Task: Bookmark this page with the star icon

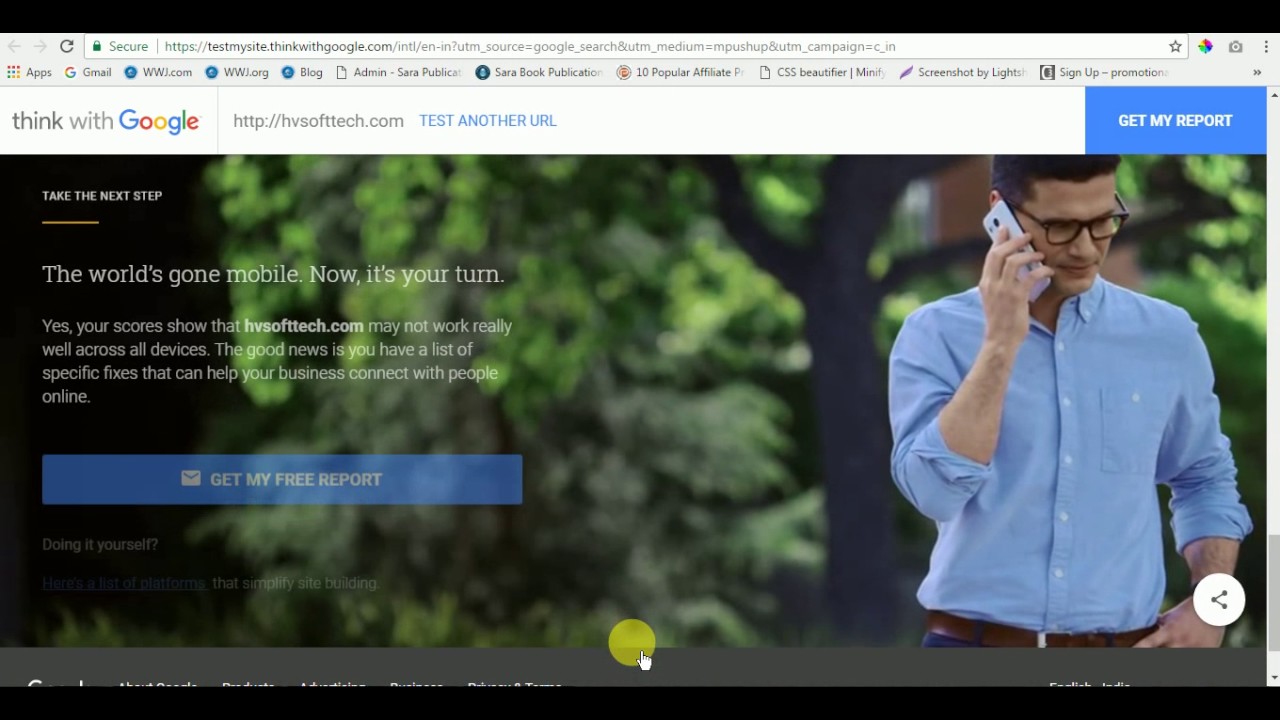Action: click(x=1175, y=46)
